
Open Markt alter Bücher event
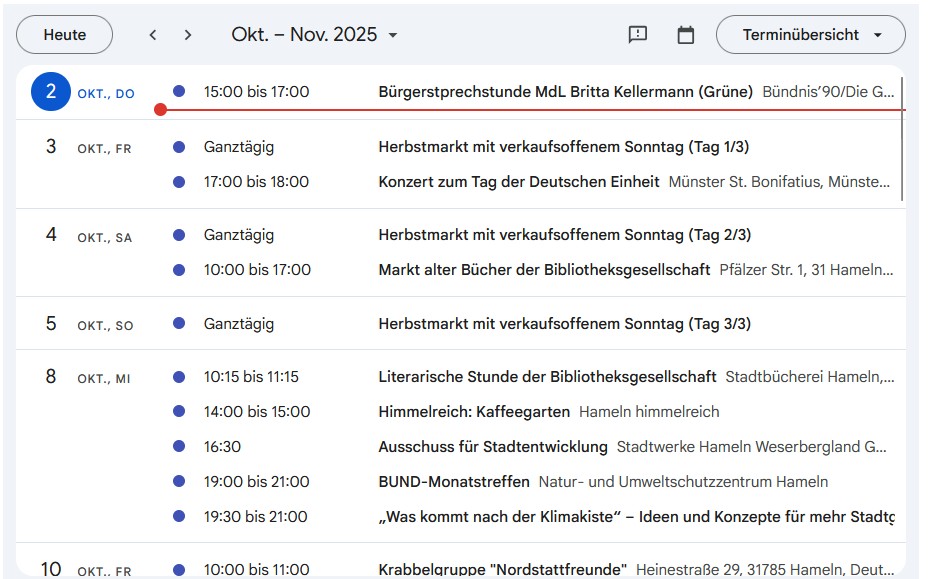click(x=544, y=270)
